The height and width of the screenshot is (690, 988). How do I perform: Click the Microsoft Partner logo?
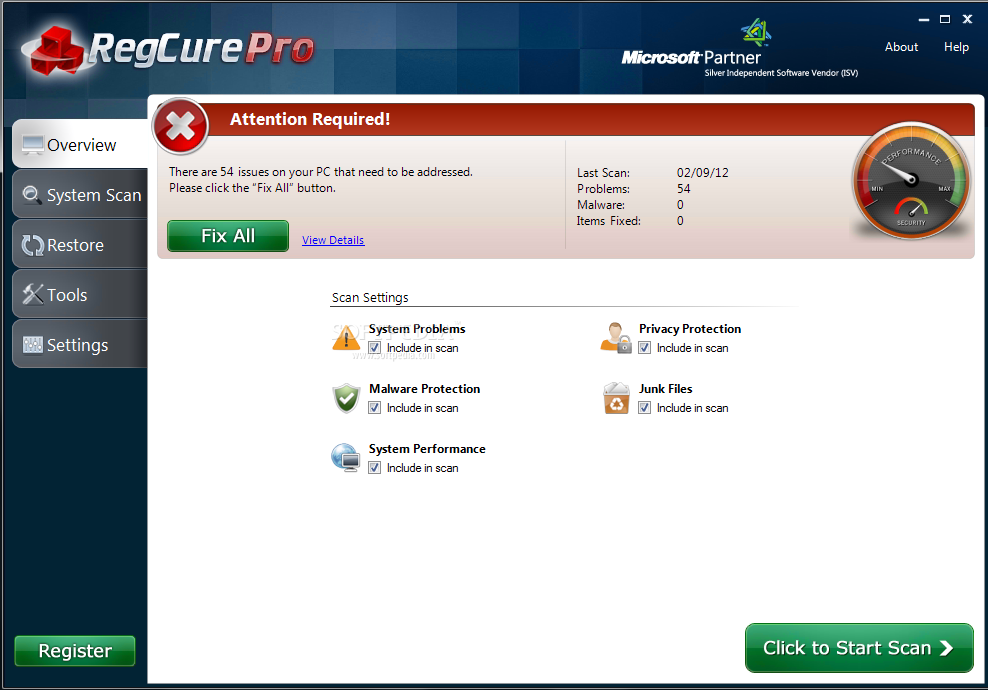[x=740, y=50]
